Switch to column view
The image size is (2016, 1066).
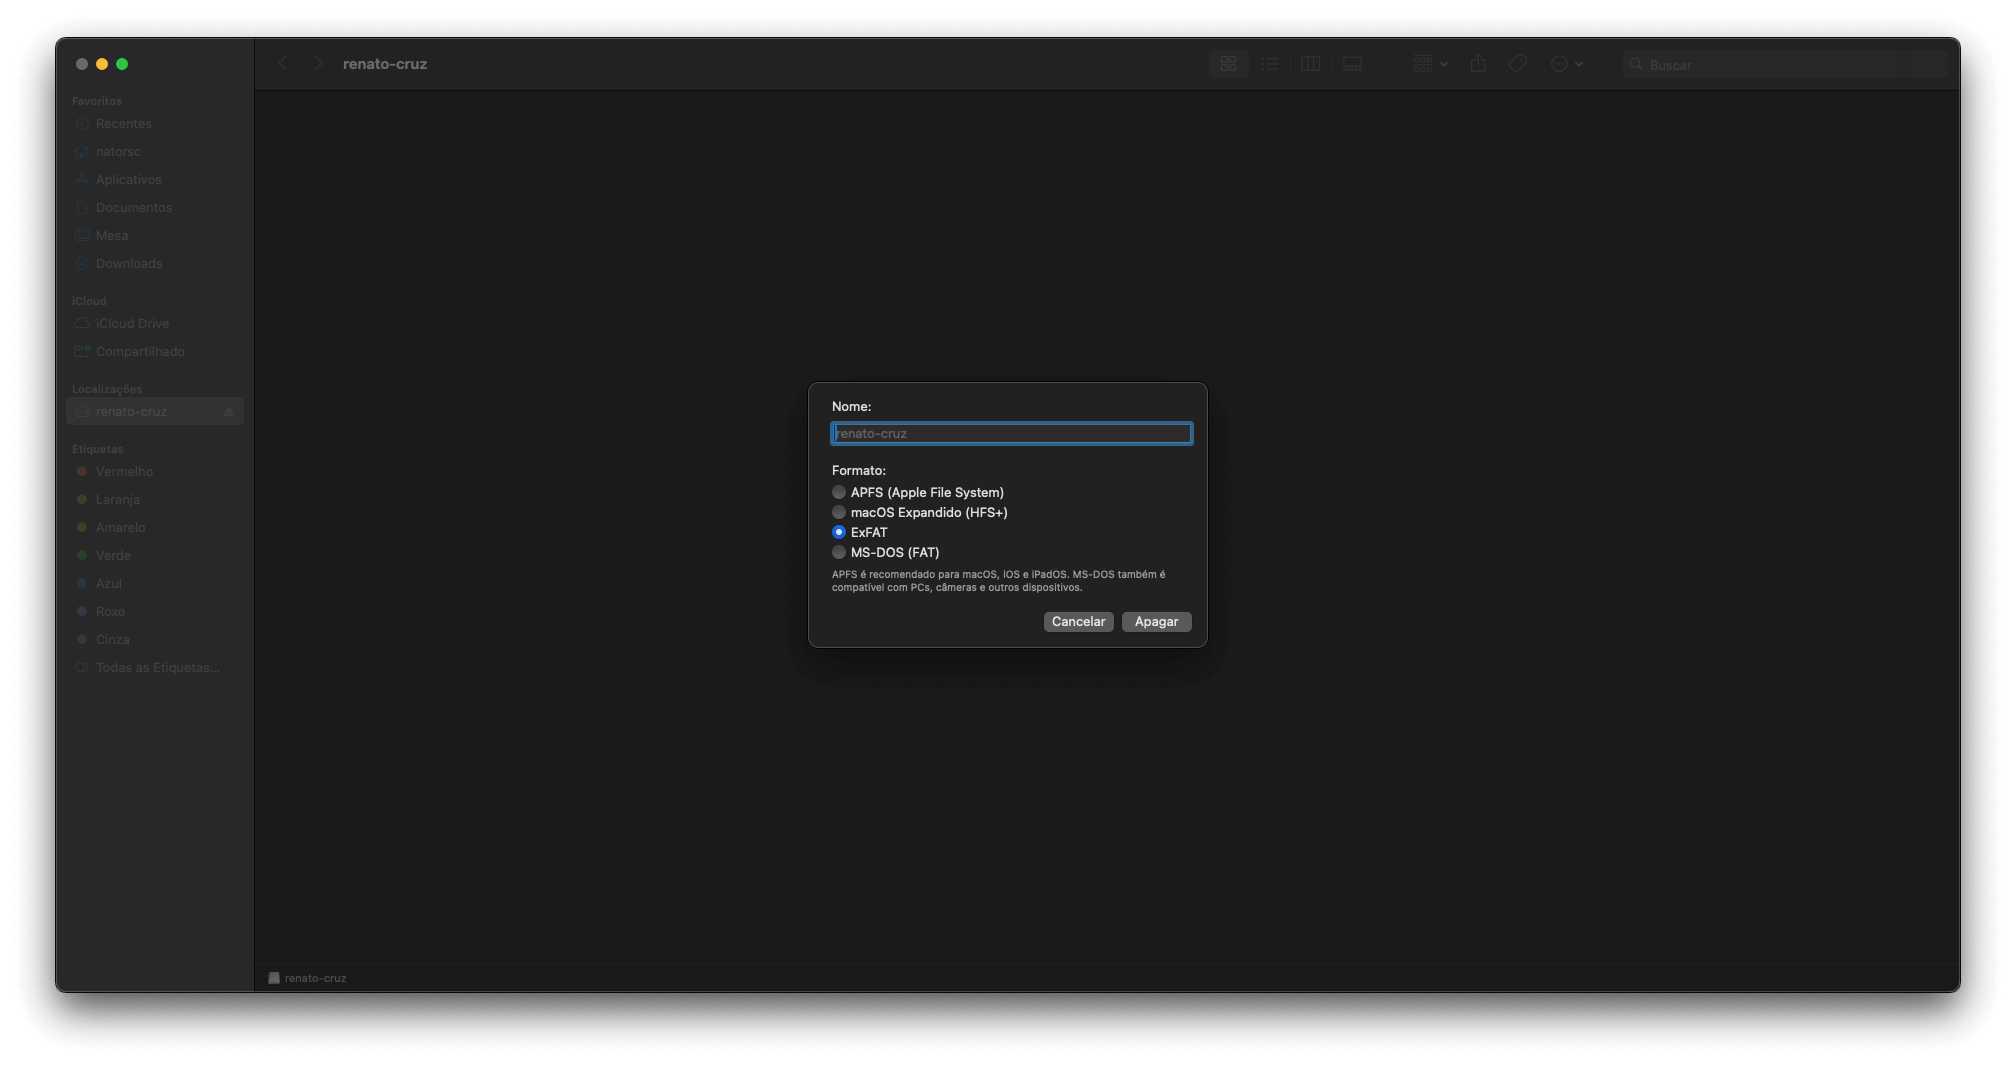pos(1310,64)
